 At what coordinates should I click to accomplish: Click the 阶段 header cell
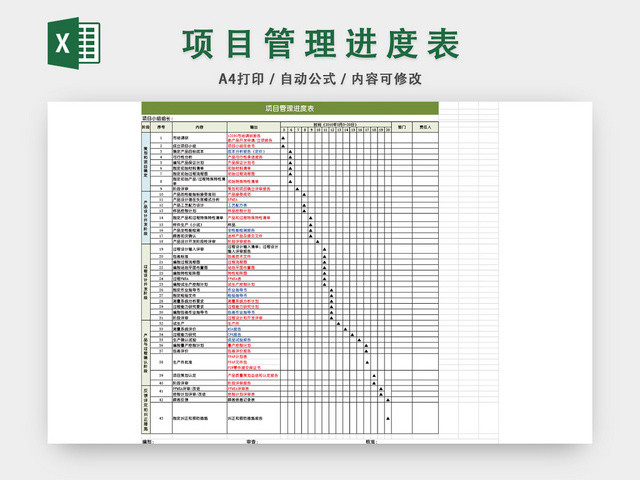click(146, 127)
